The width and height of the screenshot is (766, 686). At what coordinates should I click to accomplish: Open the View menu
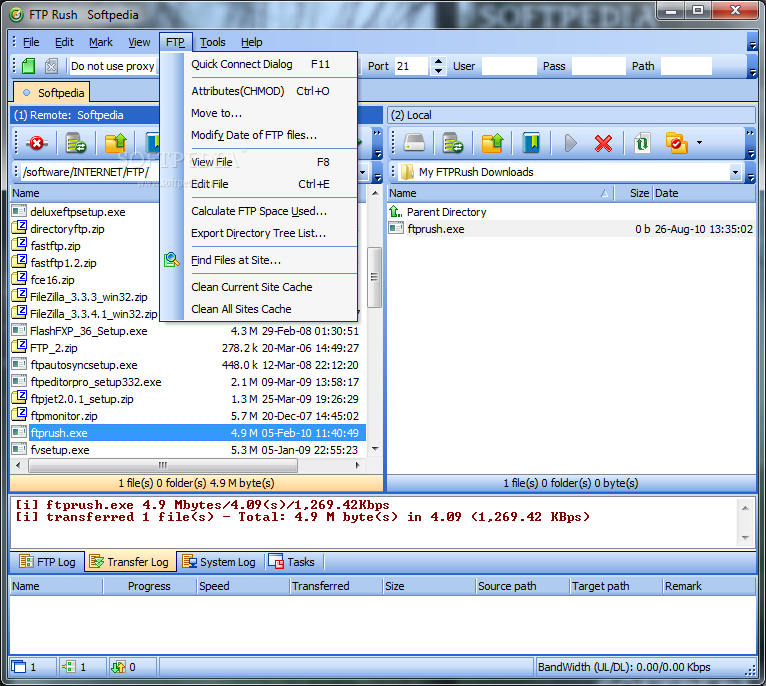139,42
